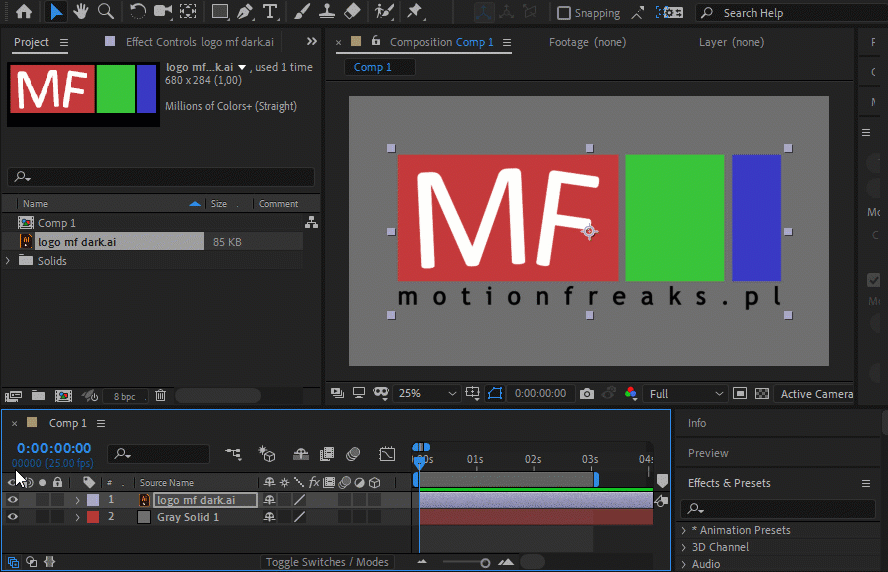Select the Rotation tool
This screenshot has width=888, height=572.
point(138,11)
